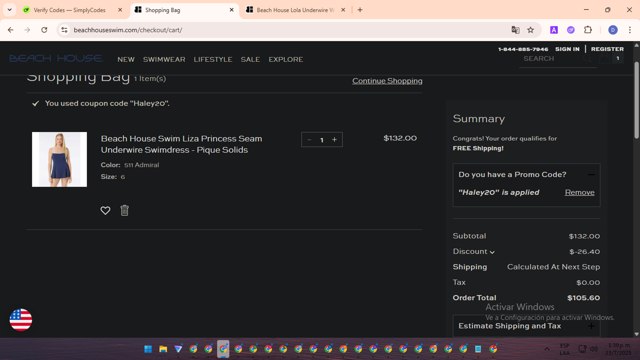640x360 pixels.
Task: Open the NEW menu in the site navigation
Action: tap(126, 60)
